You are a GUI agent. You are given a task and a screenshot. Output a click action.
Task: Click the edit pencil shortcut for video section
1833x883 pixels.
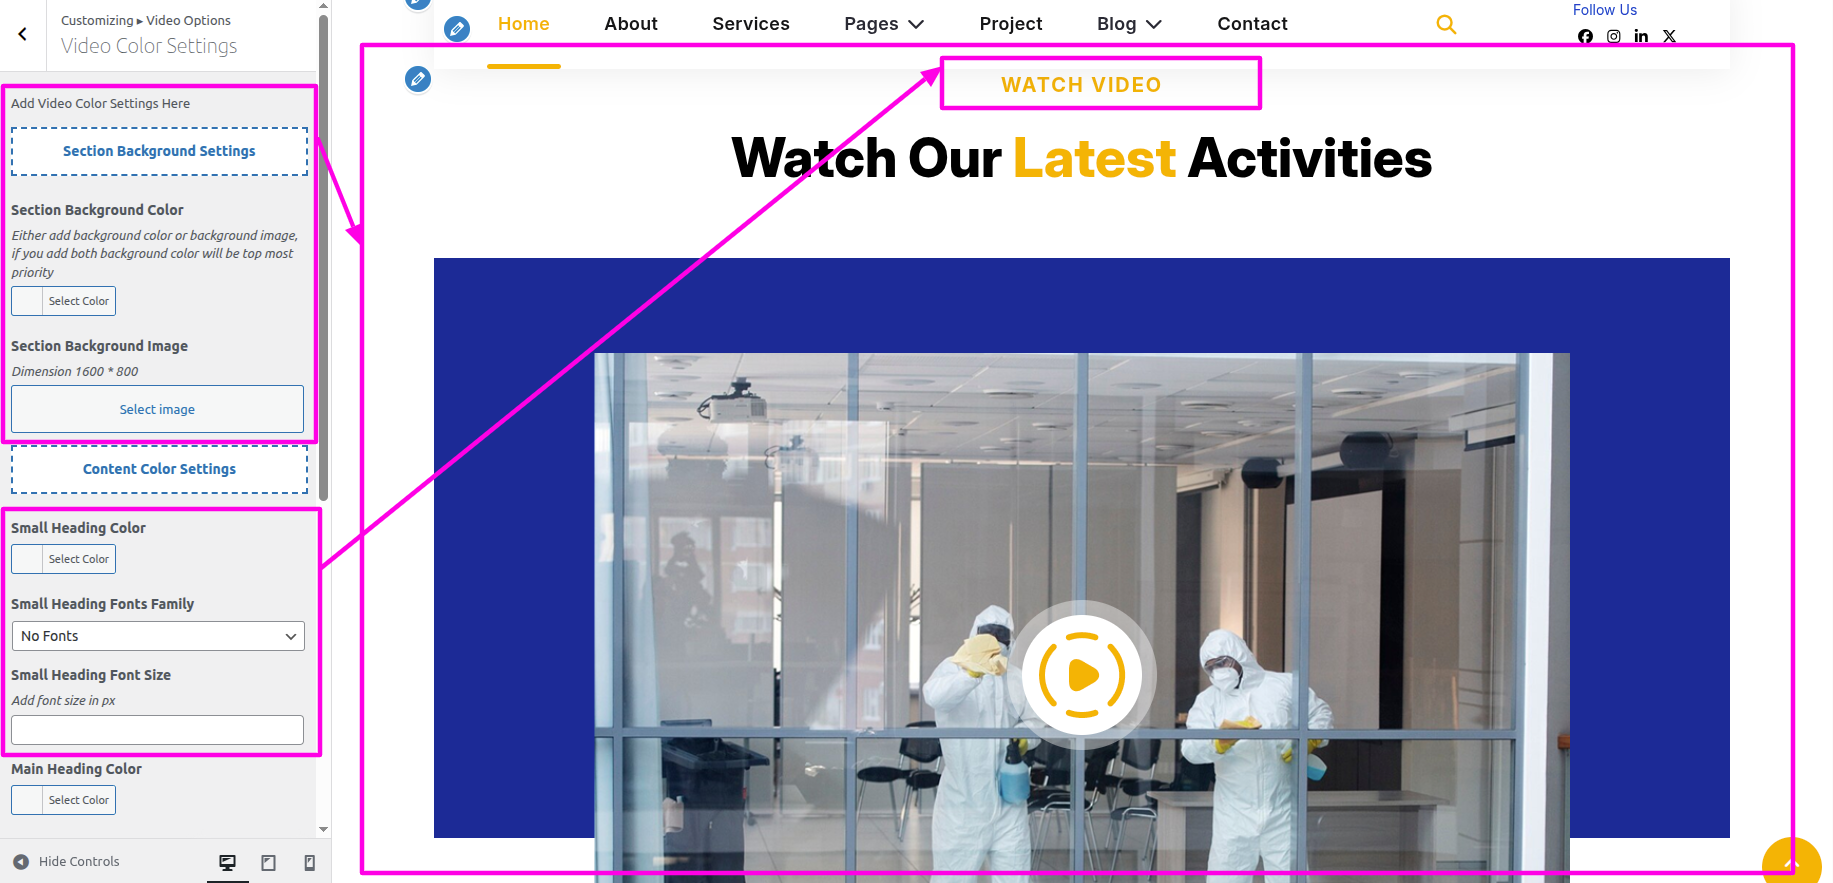(418, 78)
